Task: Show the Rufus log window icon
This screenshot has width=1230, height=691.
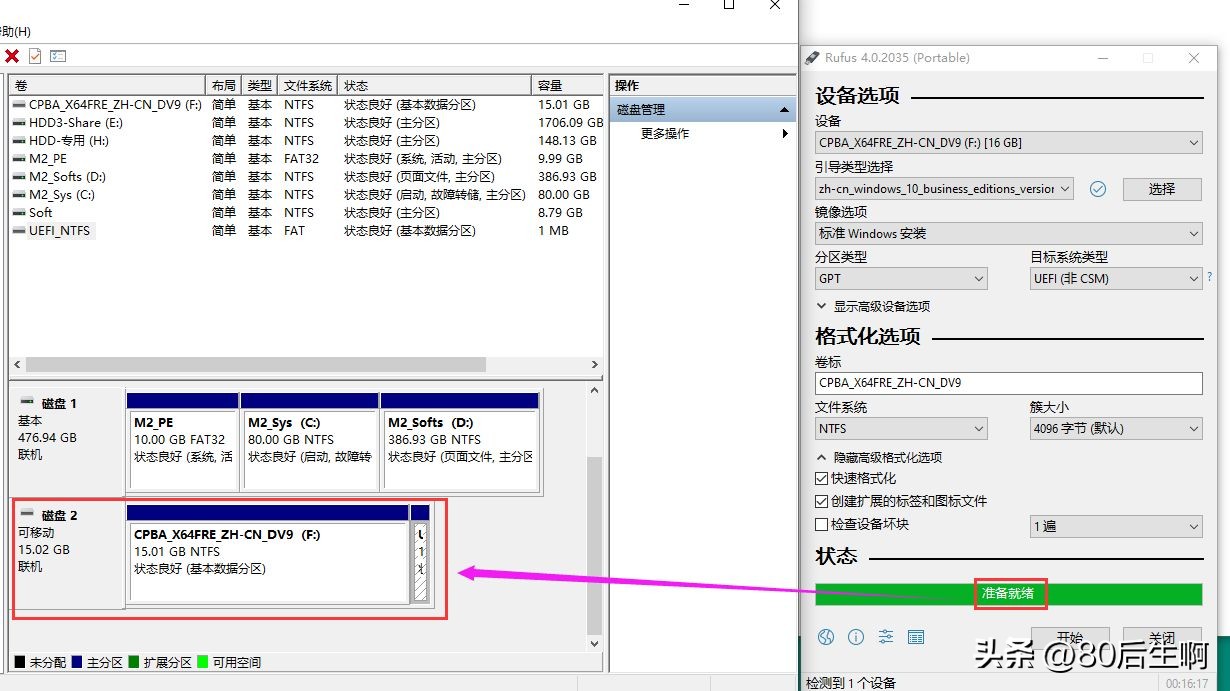Action: tap(916, 637)
